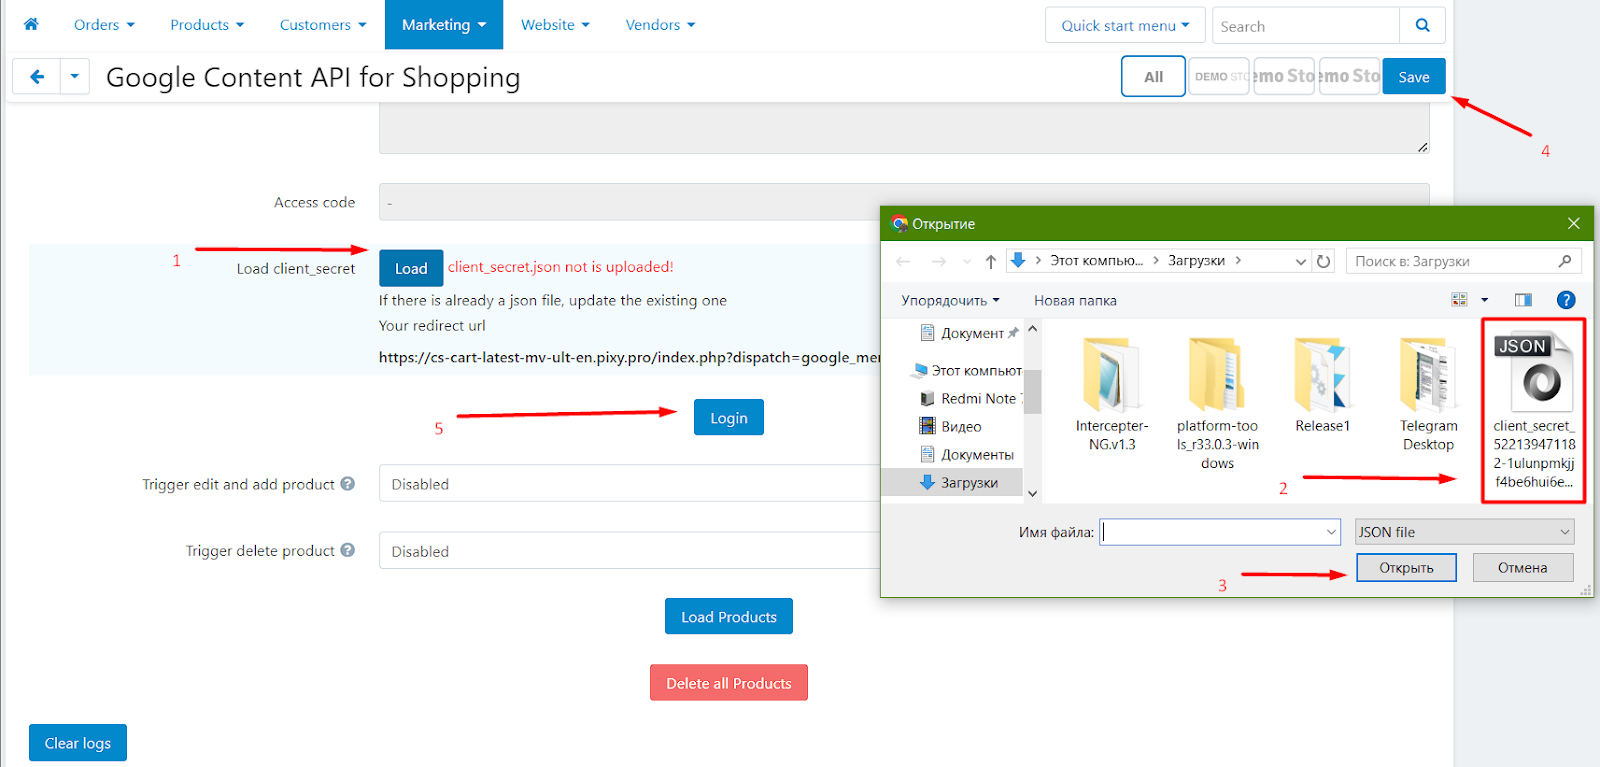
Task: Open the Trigger edit and add product dropdown
Action: pos(630,483)
